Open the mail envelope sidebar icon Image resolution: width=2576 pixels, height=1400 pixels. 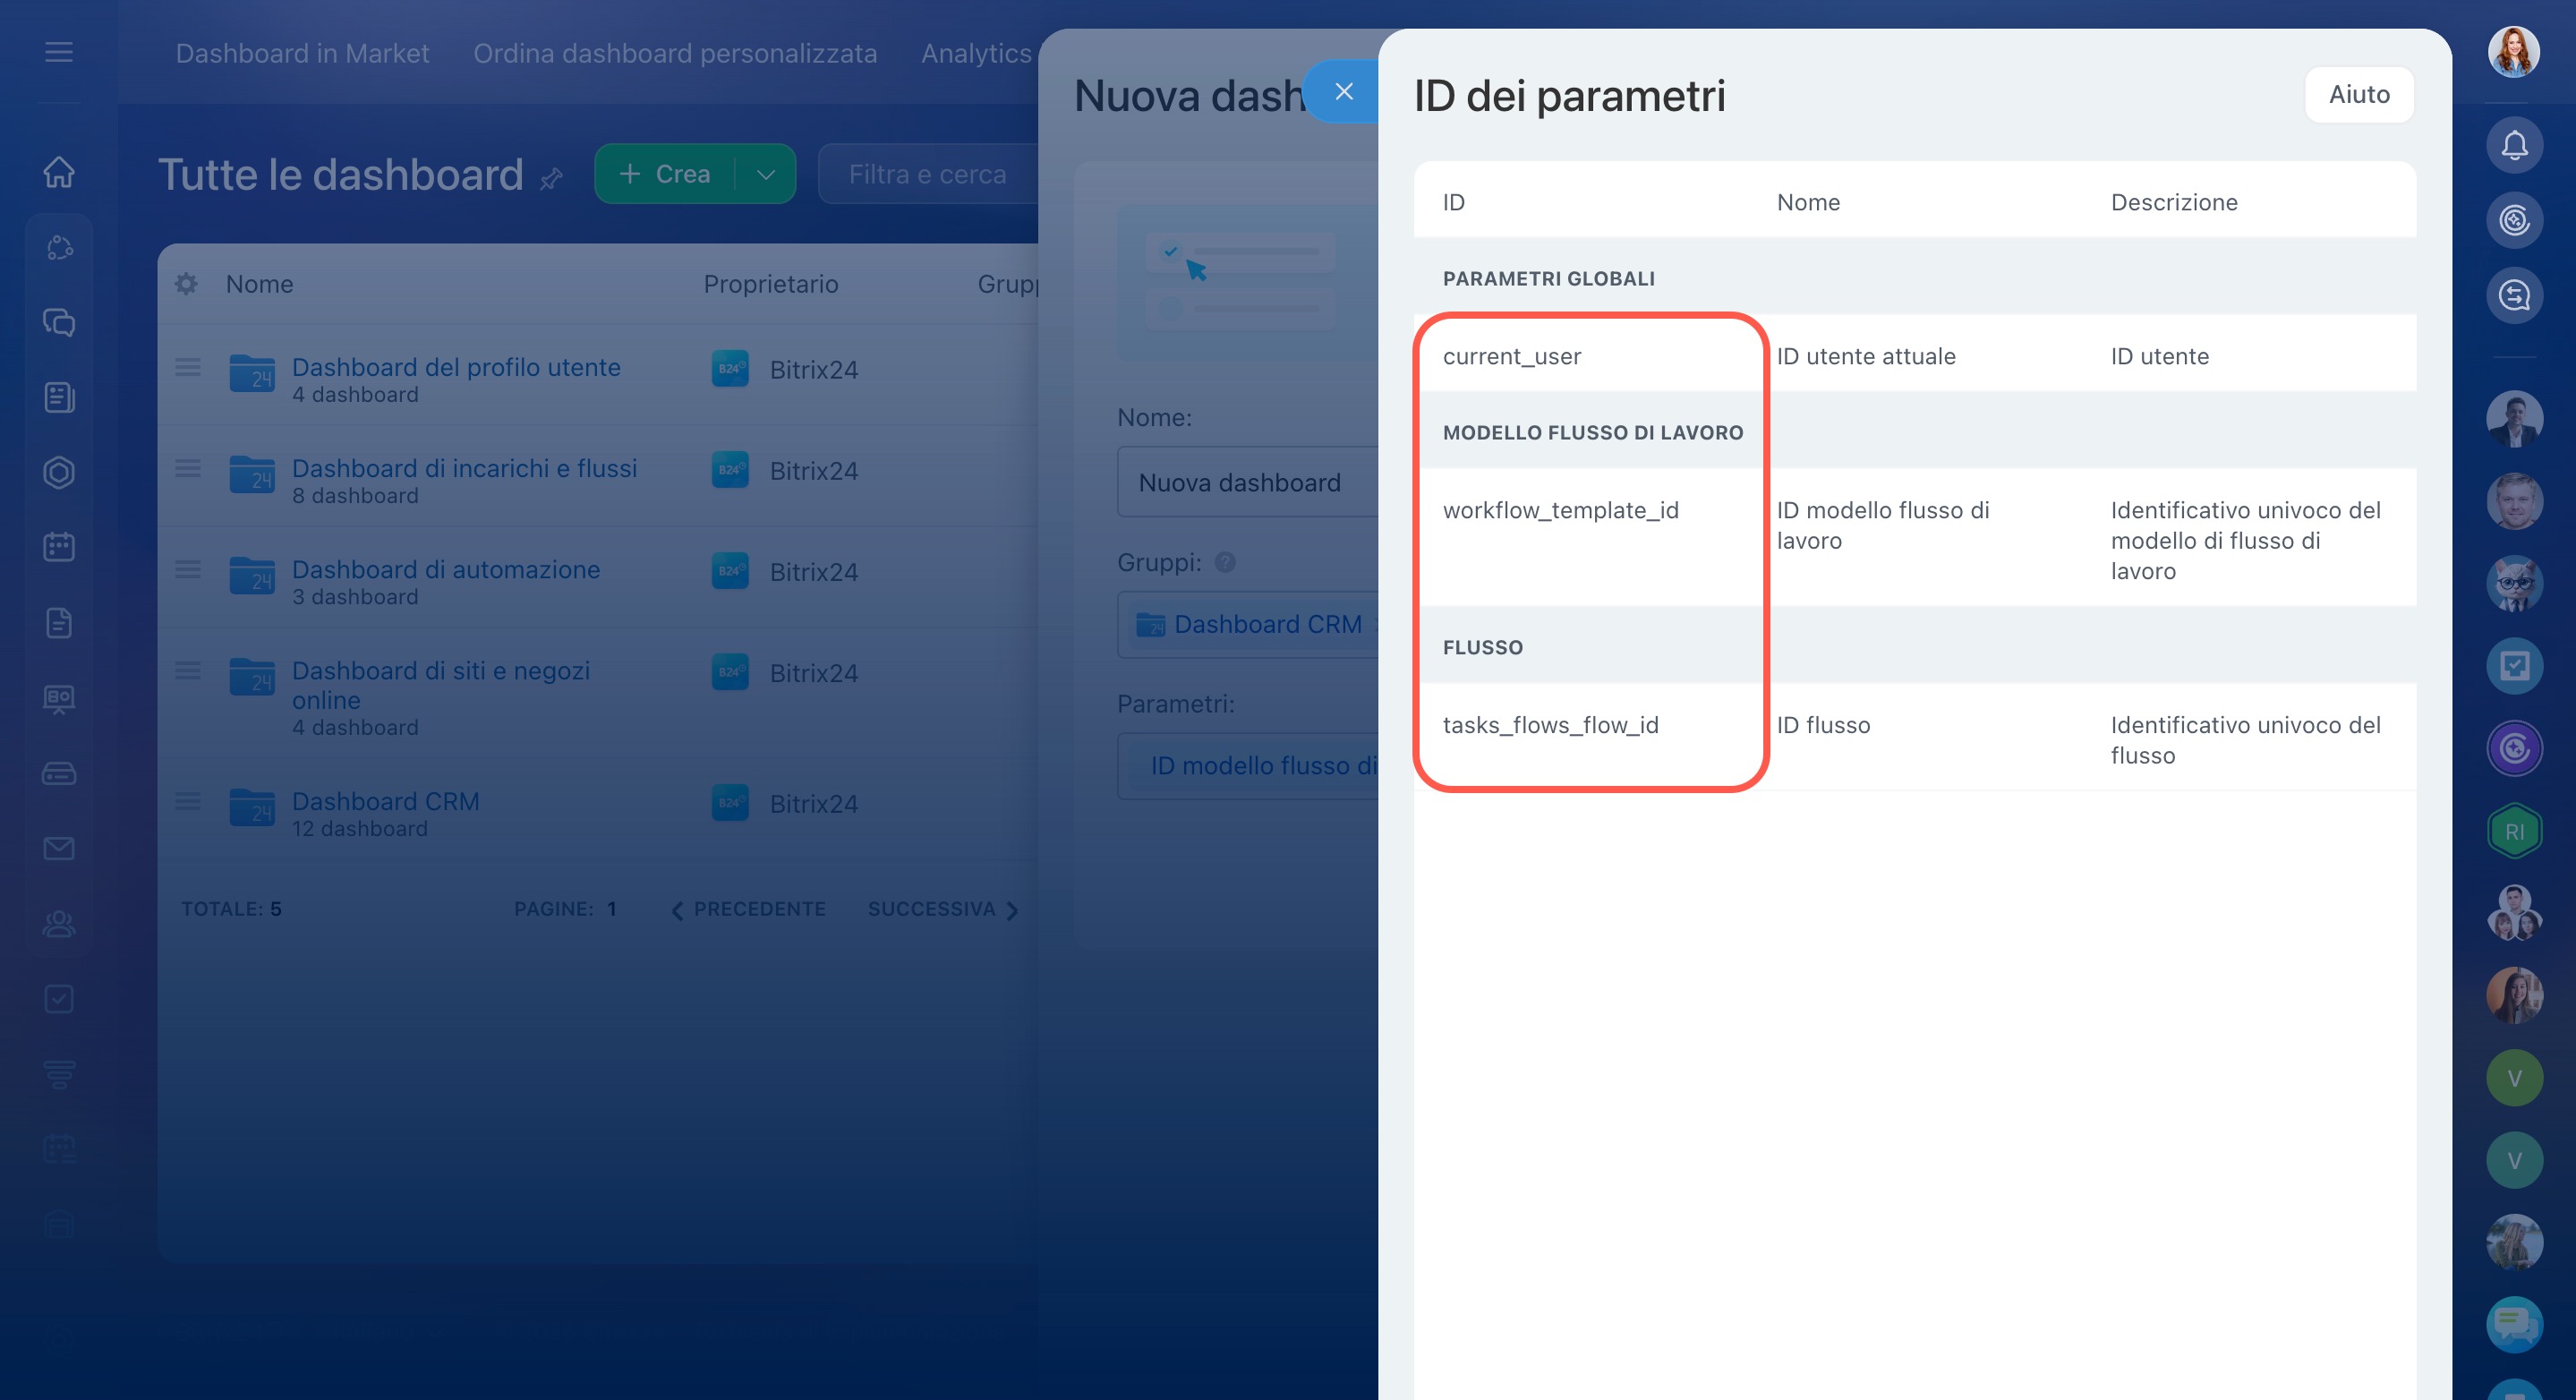(59, 848)
